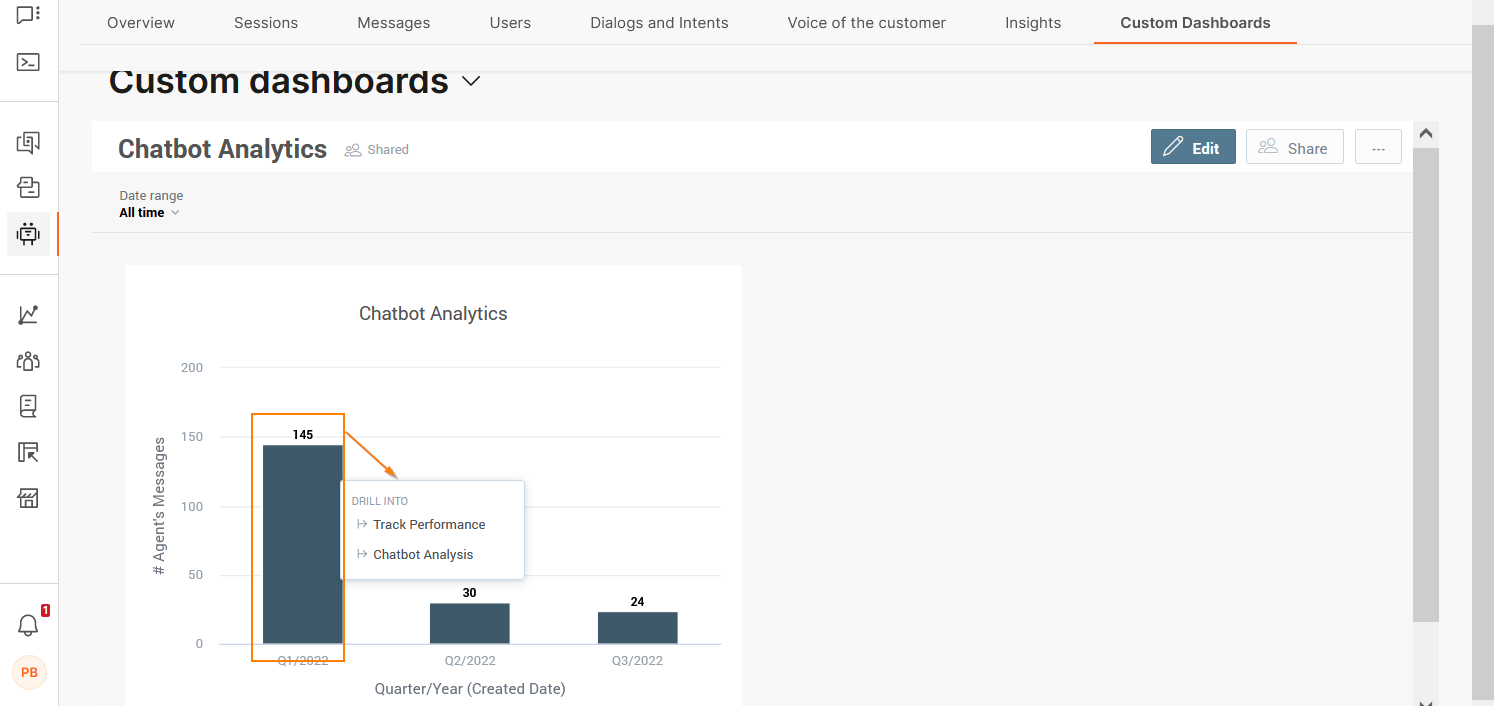Switch to the Overview tab
1494x706 pixels.
tap(141, 22)
